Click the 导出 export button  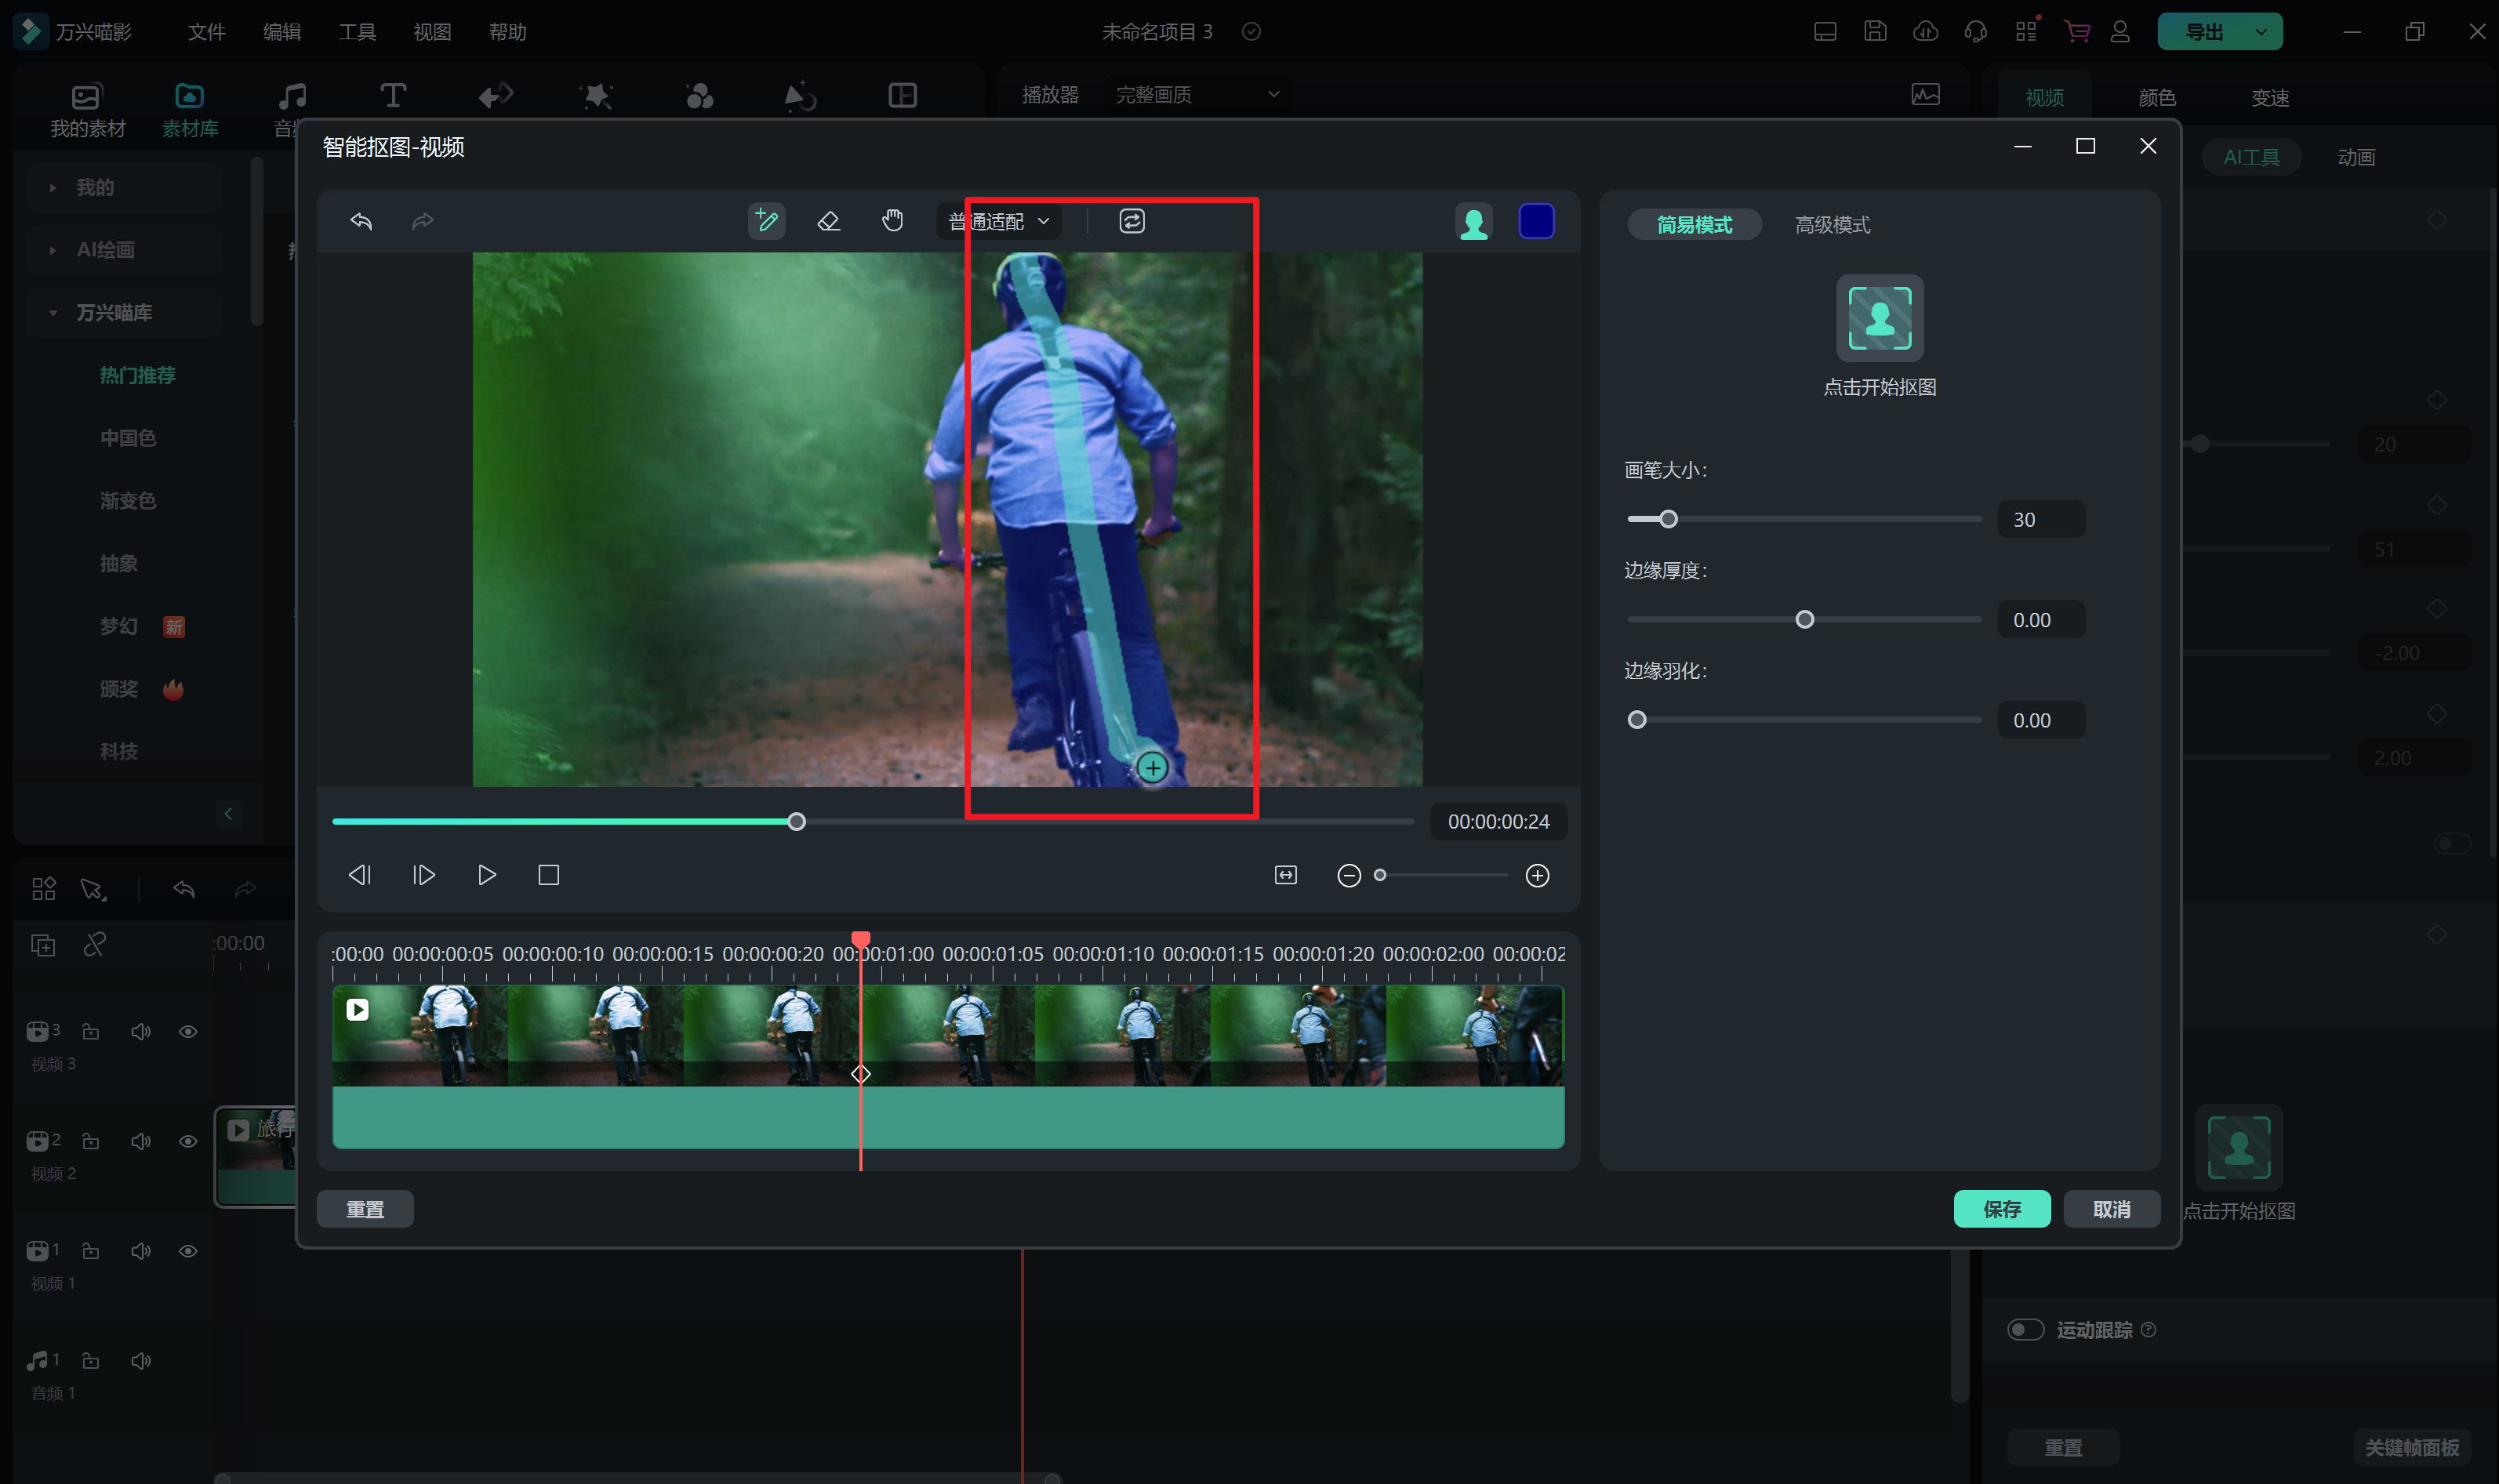[2204, 32]
